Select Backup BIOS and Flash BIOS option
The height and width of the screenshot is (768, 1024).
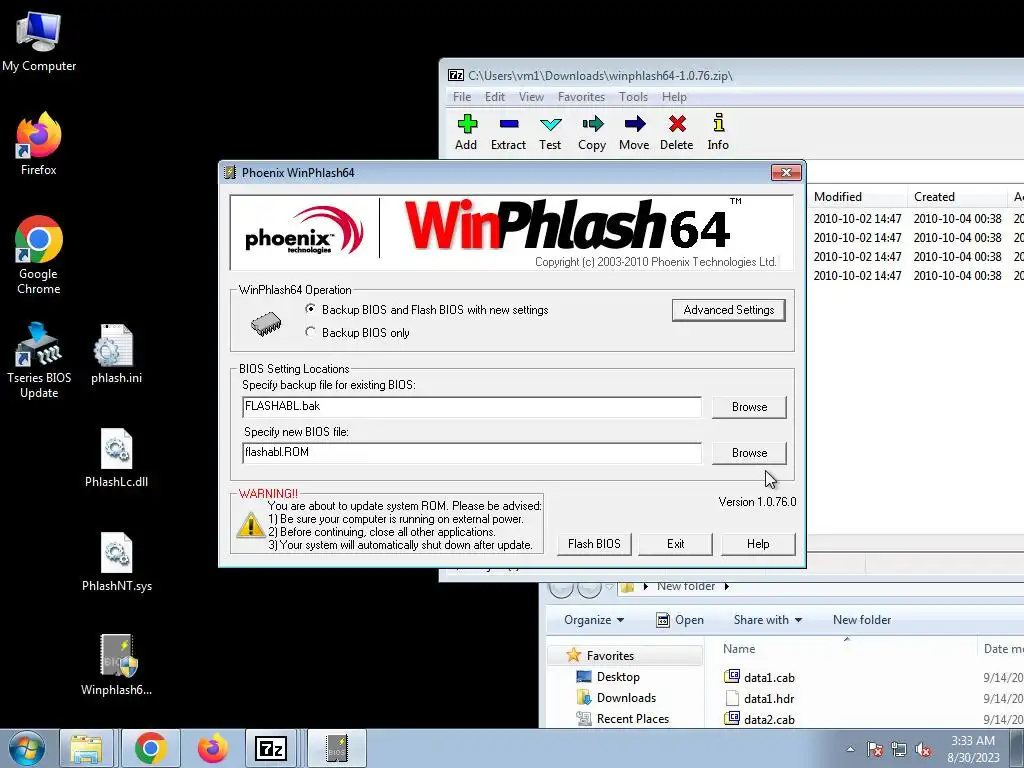coord(427,310)
